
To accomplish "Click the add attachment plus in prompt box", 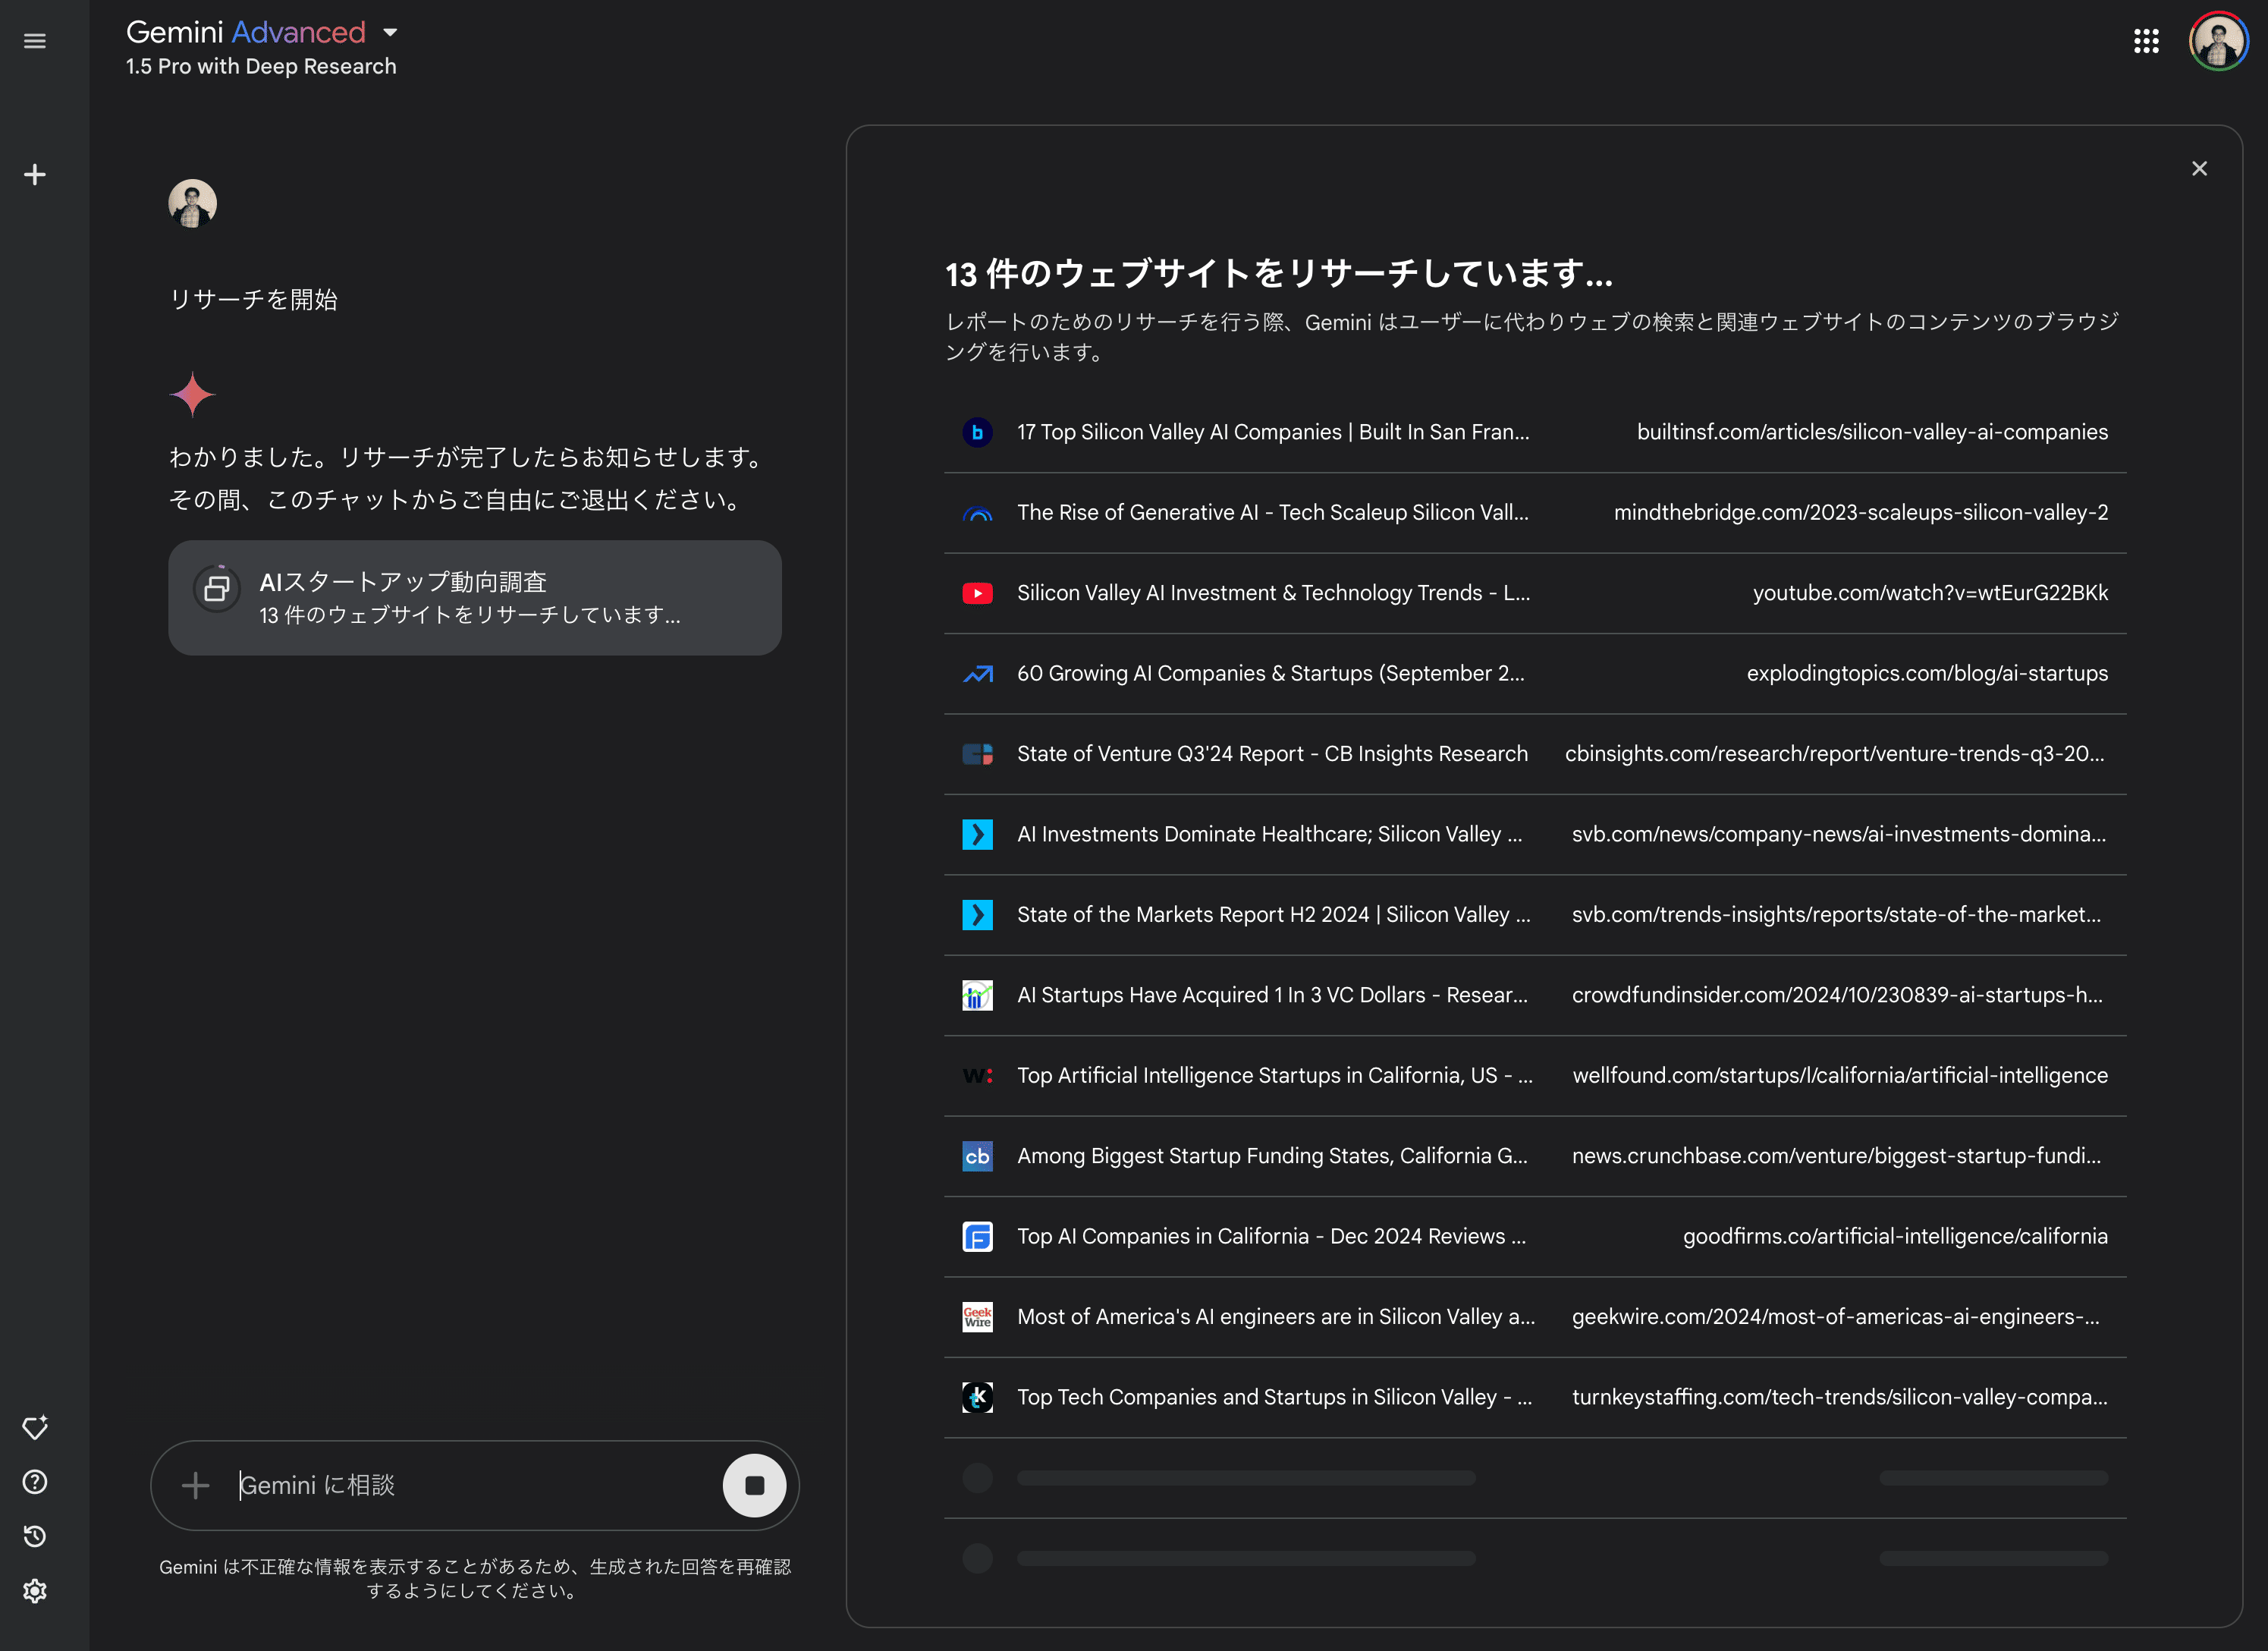I will click(x=196, y=1485).
